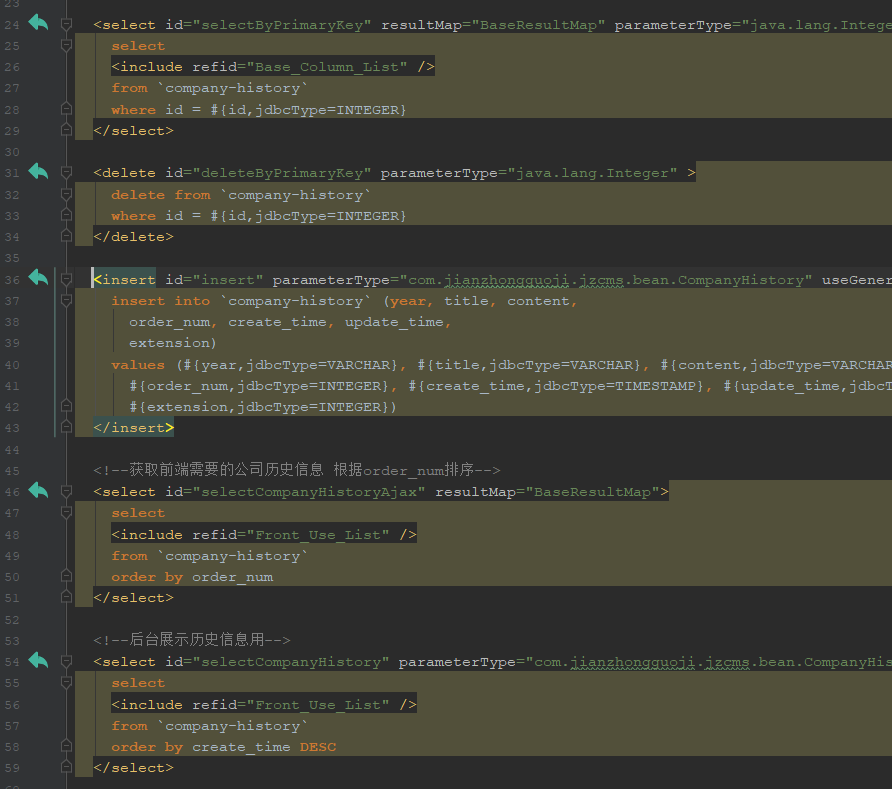The height and width of the screenshot is (789, 892).
Task: Collapse the deleteByPrimaryKey delete block
Action: (67, 172)
